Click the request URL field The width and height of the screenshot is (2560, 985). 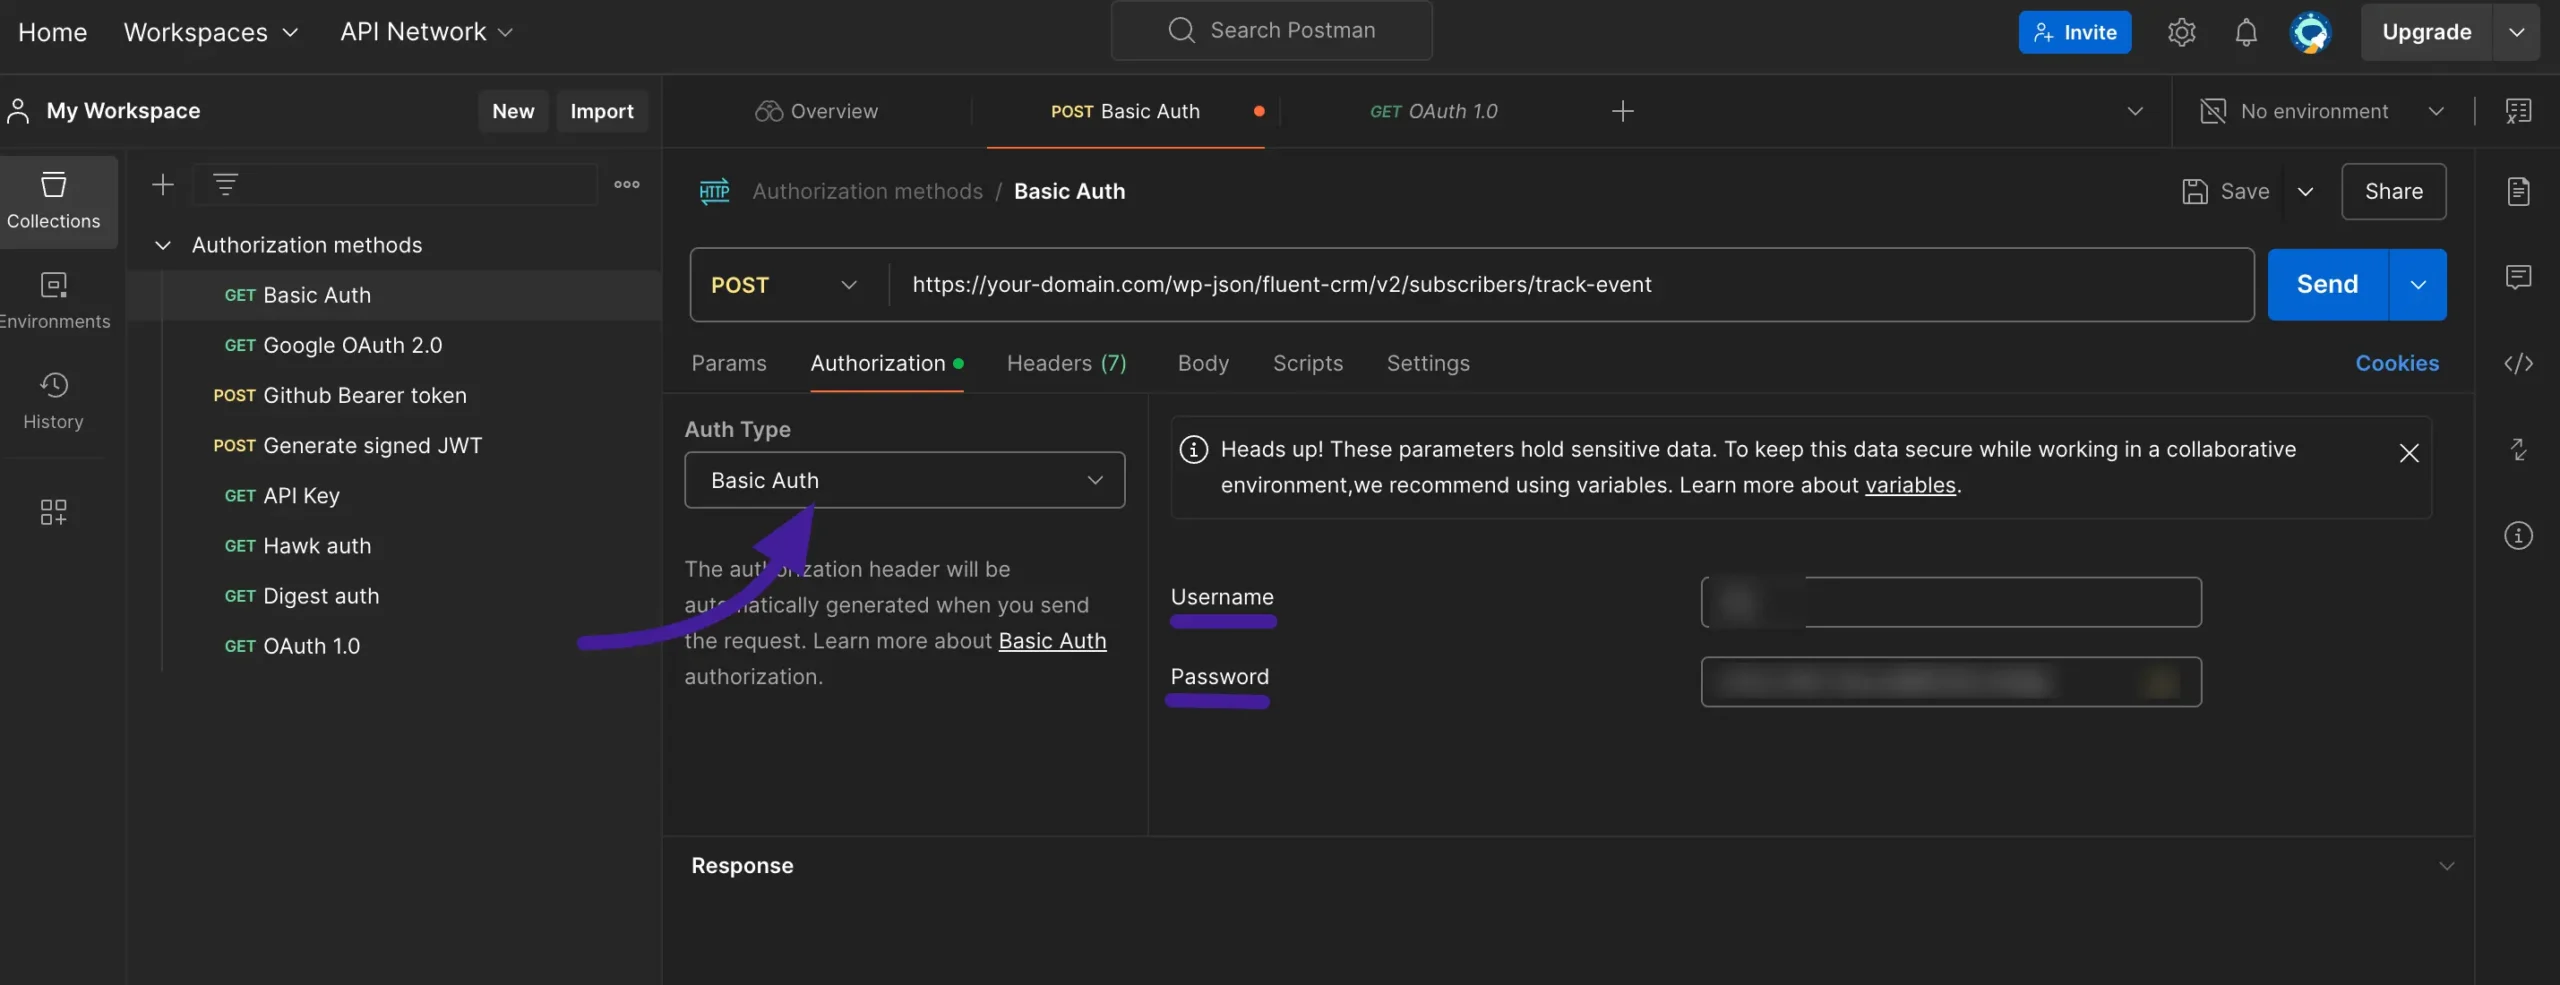click(x=1570, y=285)
